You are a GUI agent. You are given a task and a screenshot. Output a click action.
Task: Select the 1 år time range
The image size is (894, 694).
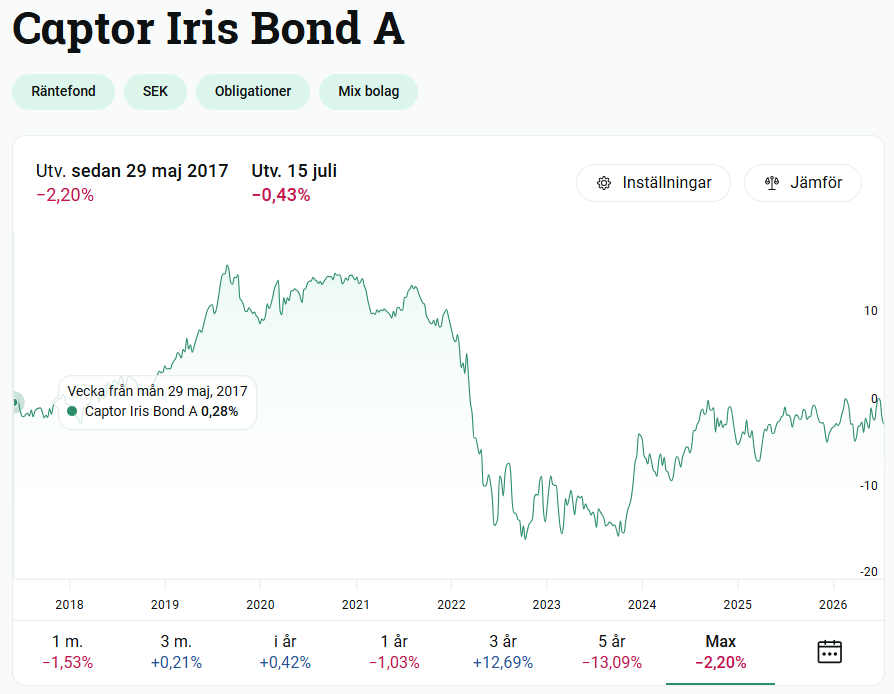click(x=394, y=652)
